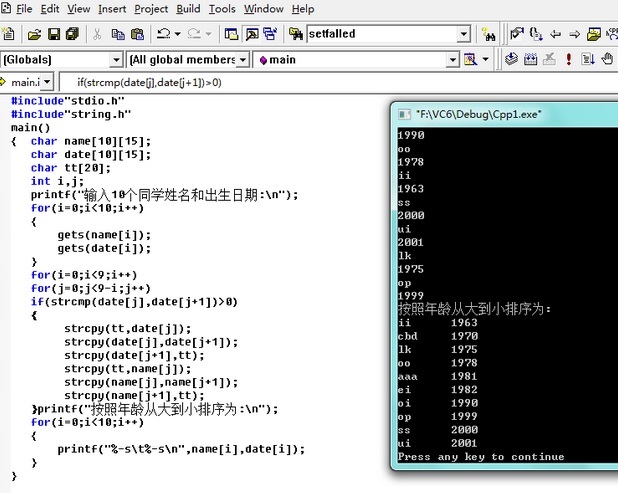Toggle the Workspace window button
The height and width of the screenshot is (493, 618).
pos(232,34)
